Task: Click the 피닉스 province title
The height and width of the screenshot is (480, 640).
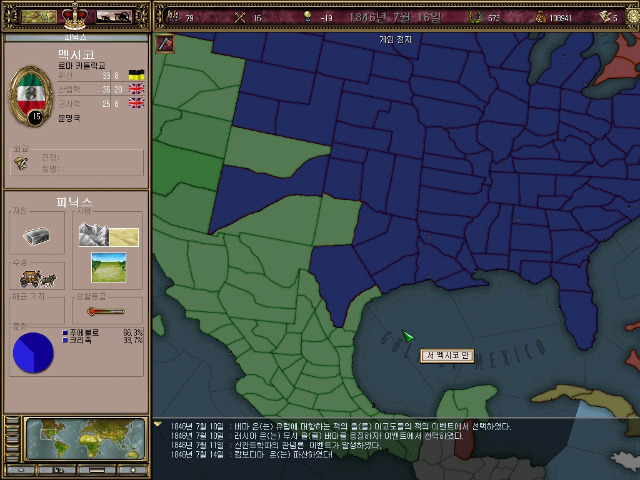Action: [x=74, y=202]
